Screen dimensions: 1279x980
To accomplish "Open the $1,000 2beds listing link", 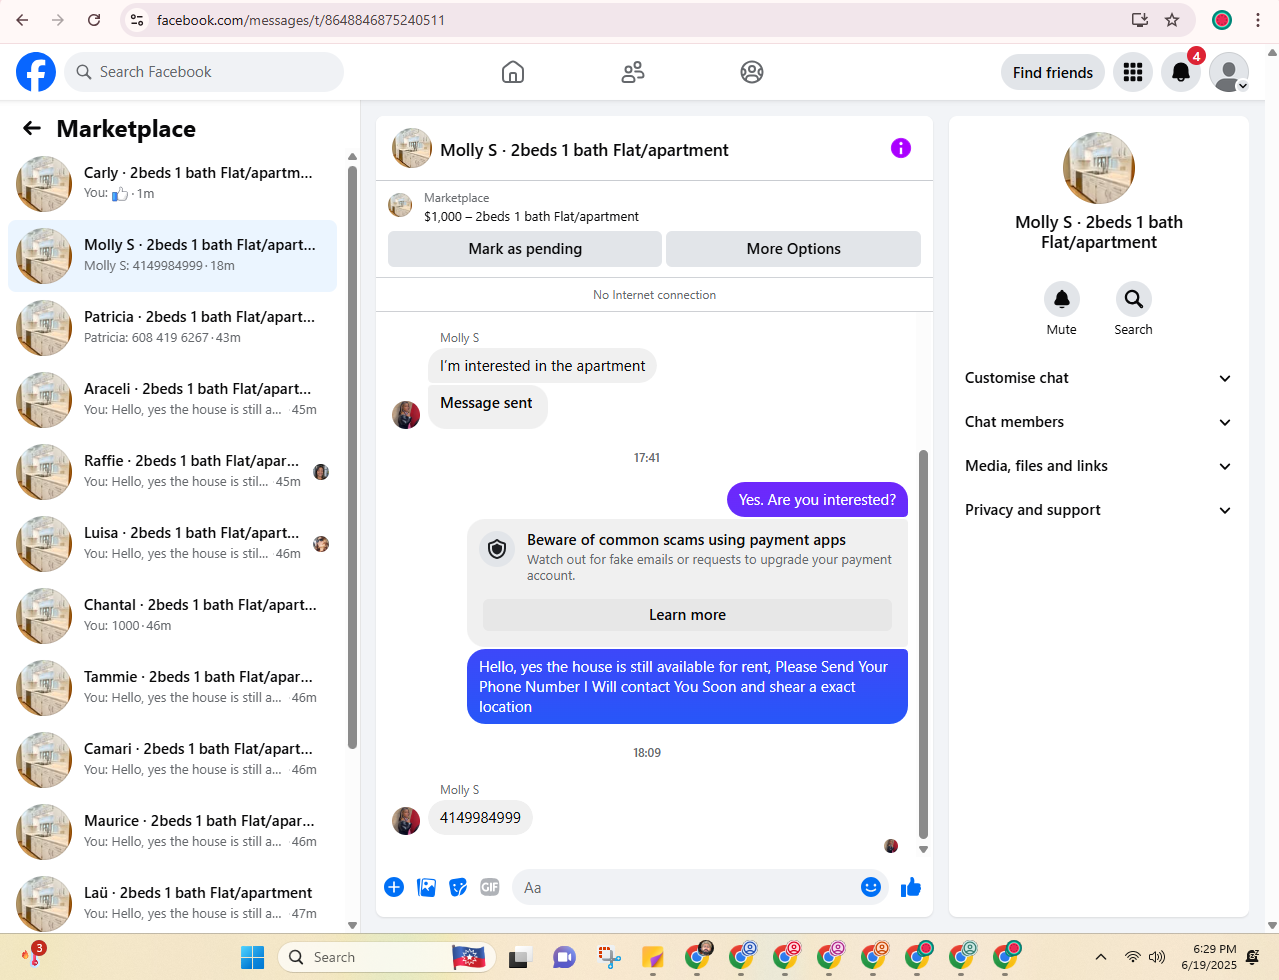I will click(x=531, y=216).
